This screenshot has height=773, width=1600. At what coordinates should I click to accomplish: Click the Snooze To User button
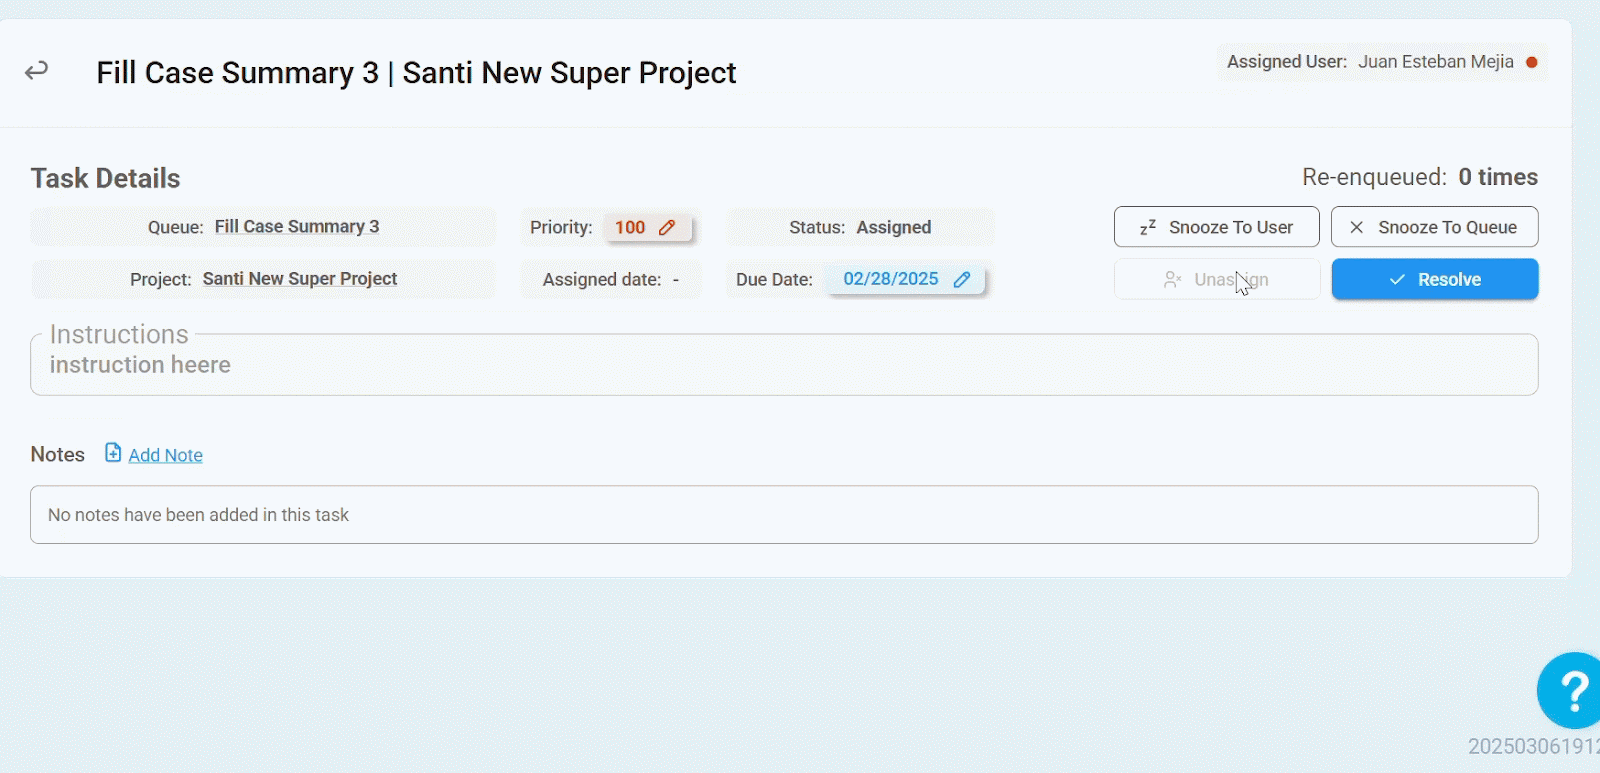tap(1217, 227)
